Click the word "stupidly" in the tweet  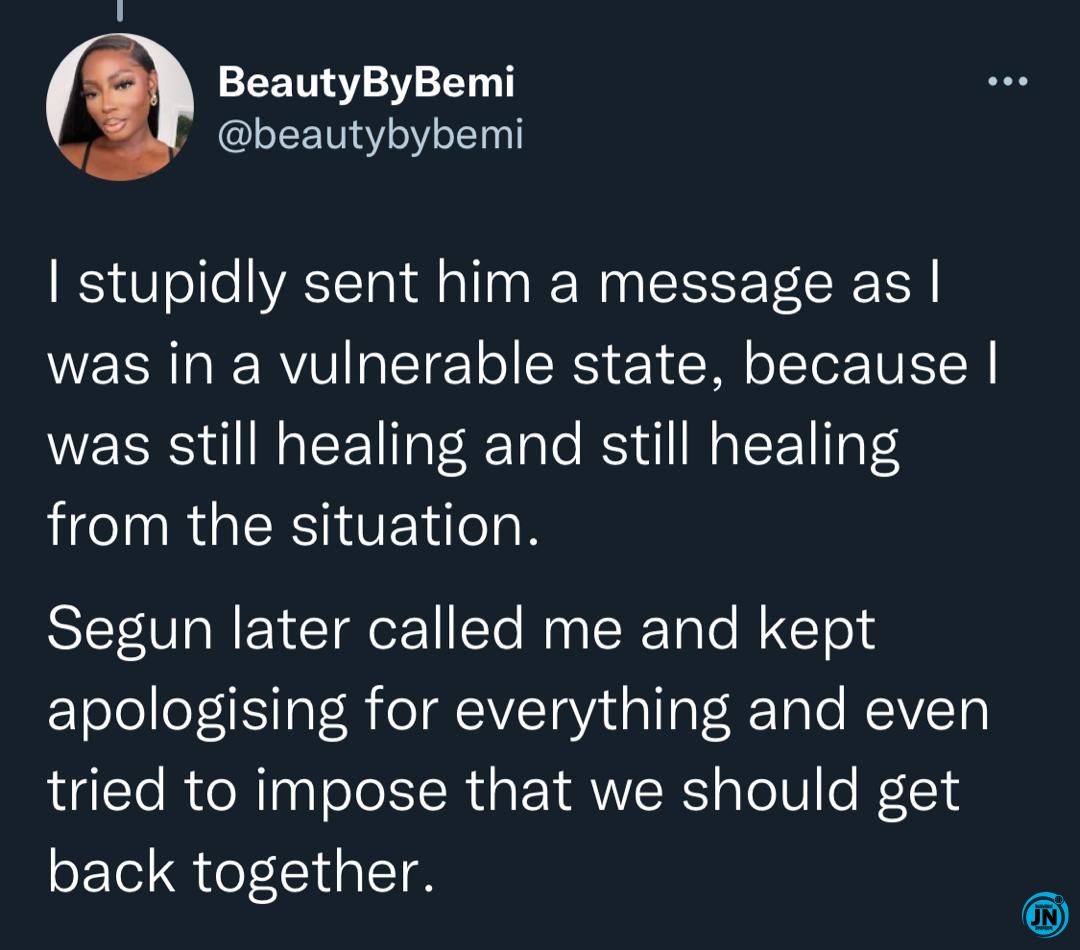coord(183,286)
